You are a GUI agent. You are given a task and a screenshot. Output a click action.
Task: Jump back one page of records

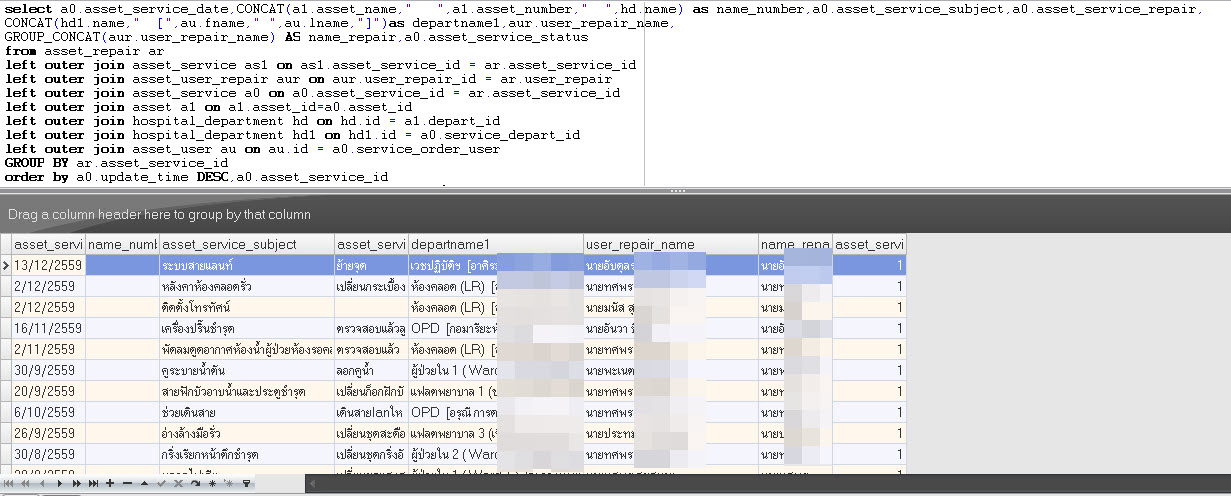25,483
